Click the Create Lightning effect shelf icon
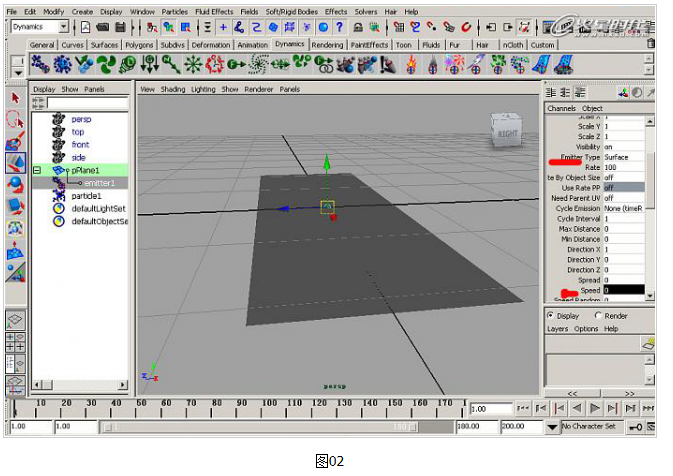The width and height of the screenshot is (673, 476). coord(476,64)
